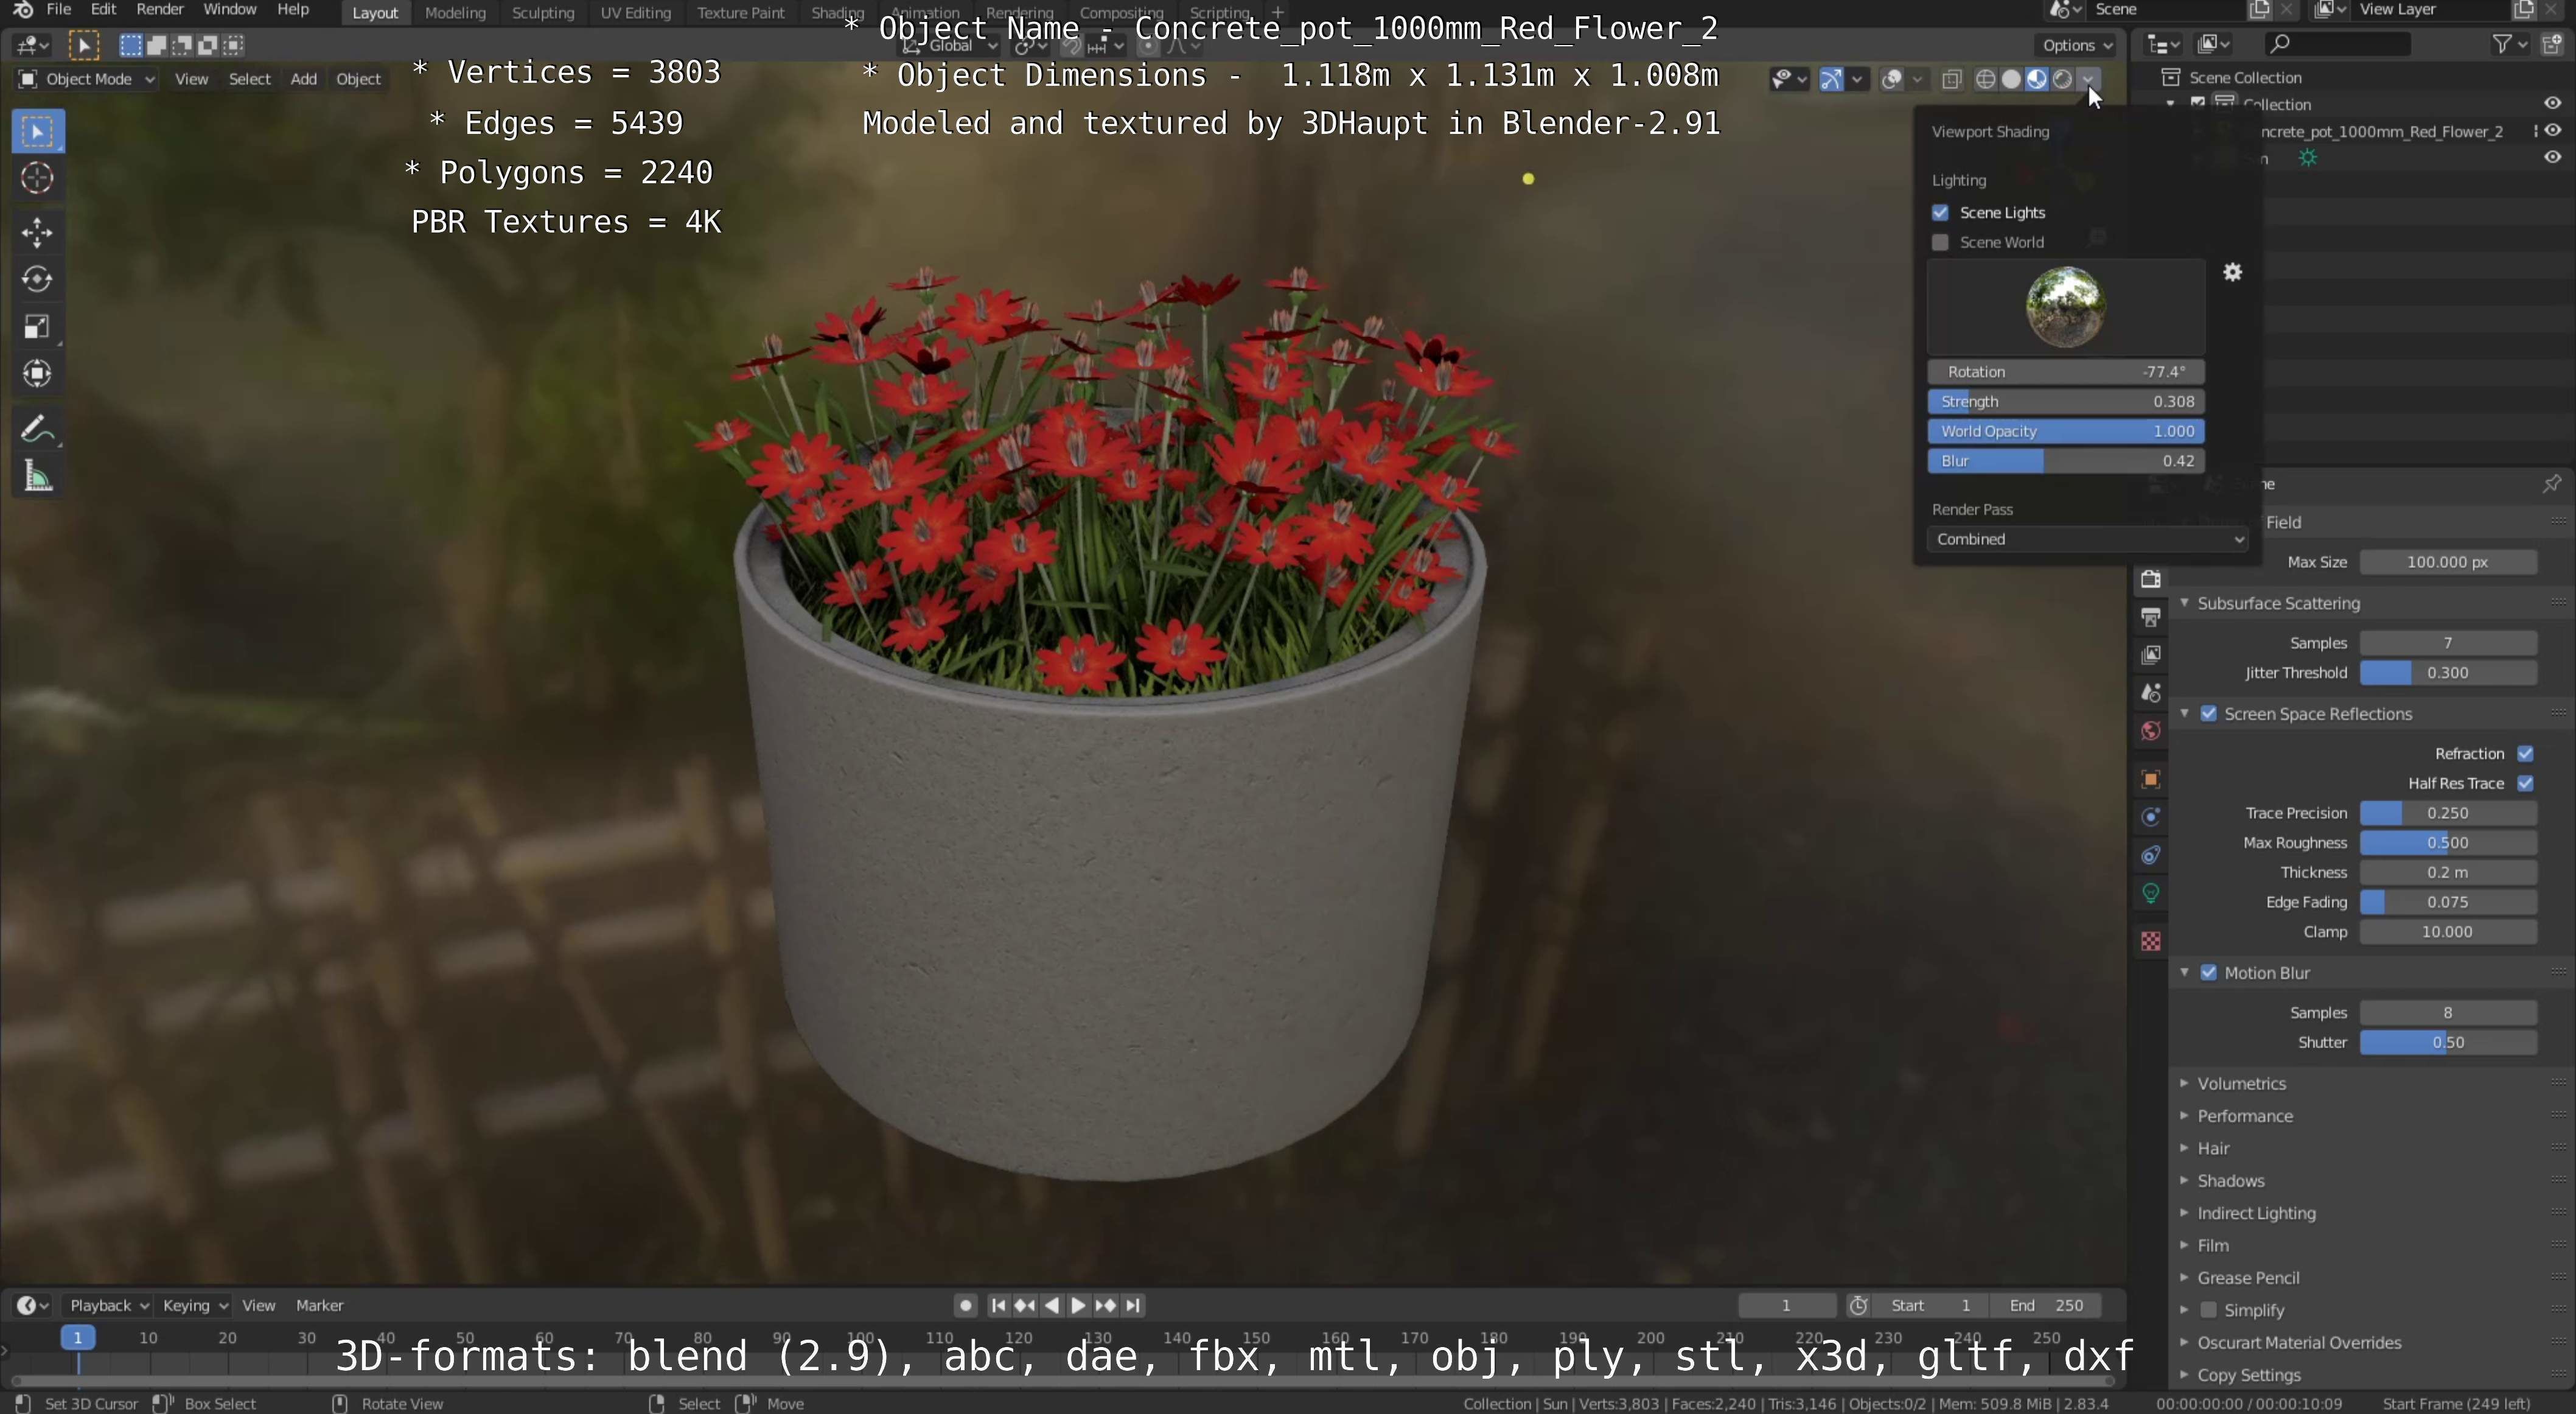Expand the Performance panel
Viewport: 2576px width, 1414px height.
click(x=2244, y=1116)
